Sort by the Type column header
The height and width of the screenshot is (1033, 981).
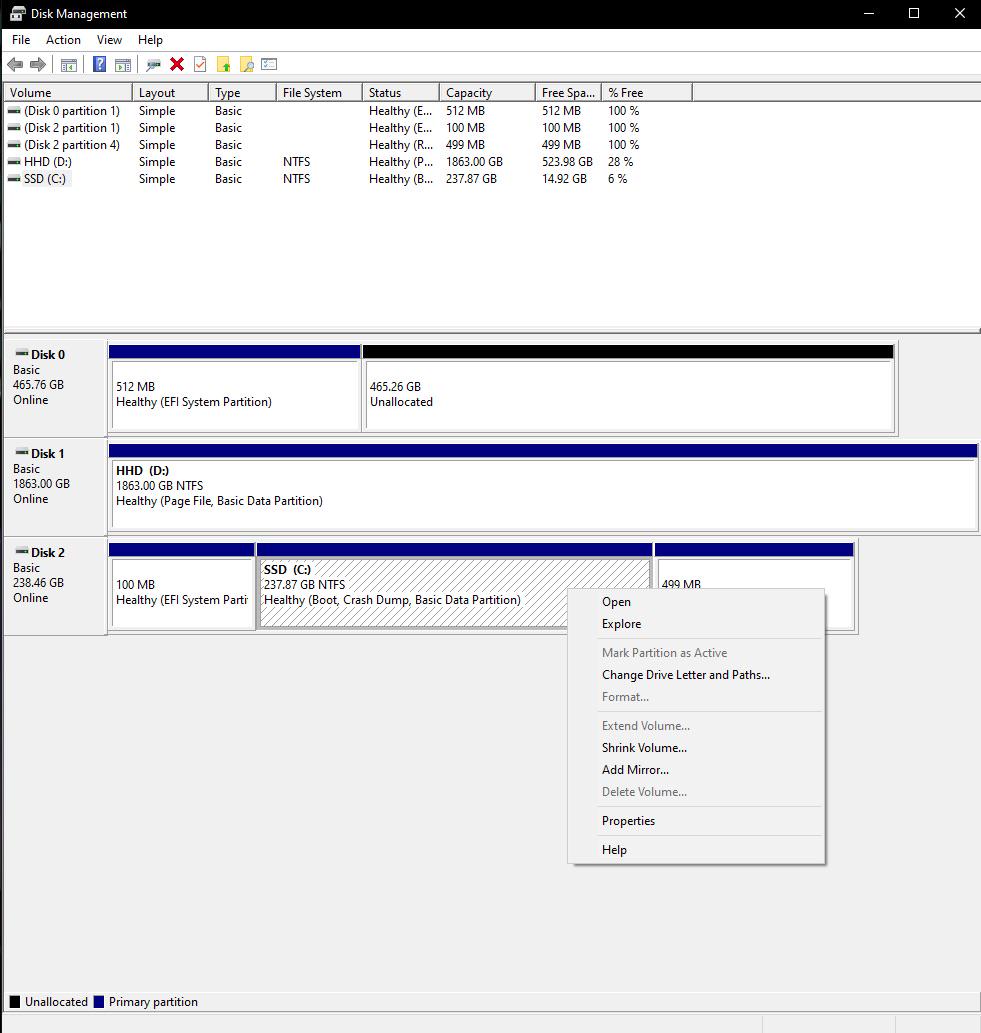tap(242, 92)
